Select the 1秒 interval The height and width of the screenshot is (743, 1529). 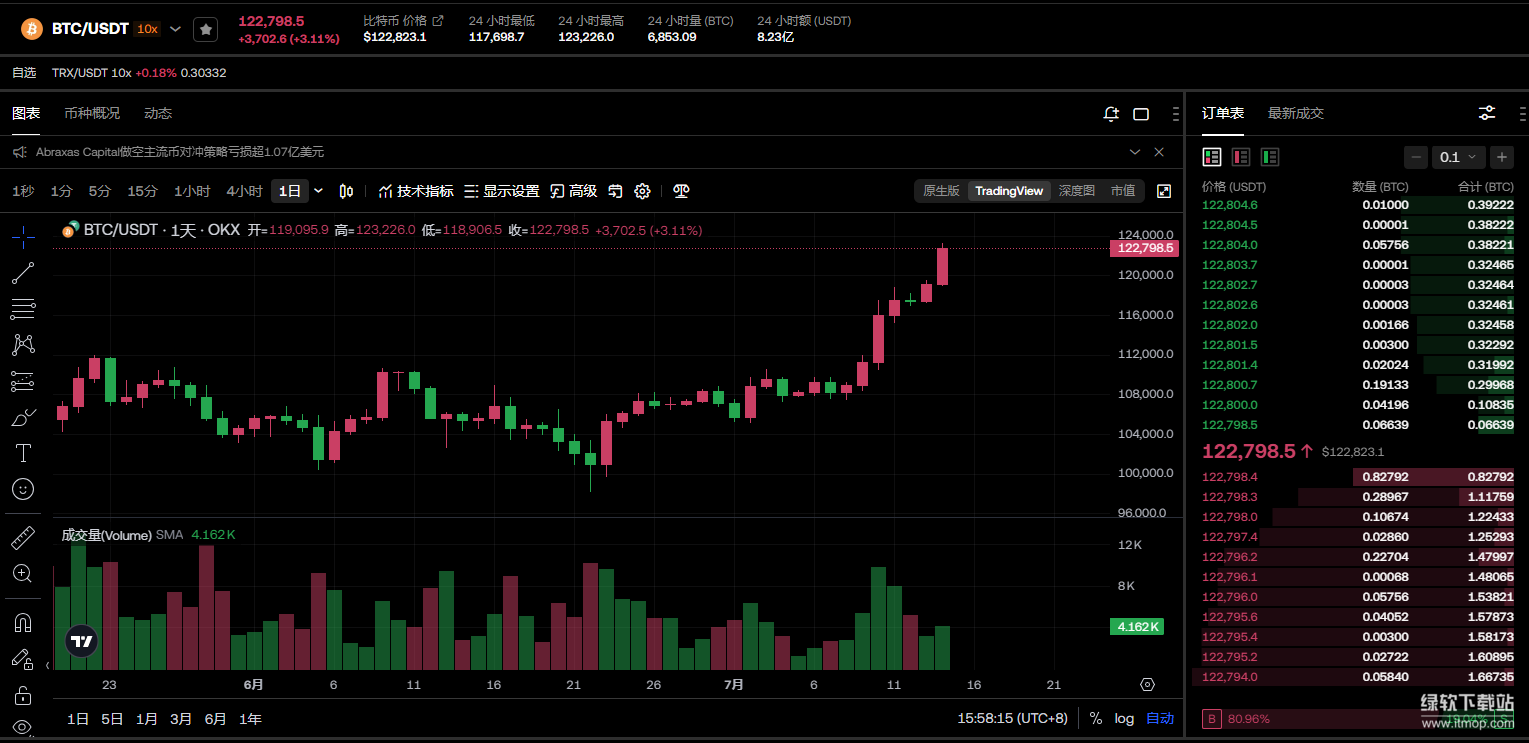pos(23,191)
